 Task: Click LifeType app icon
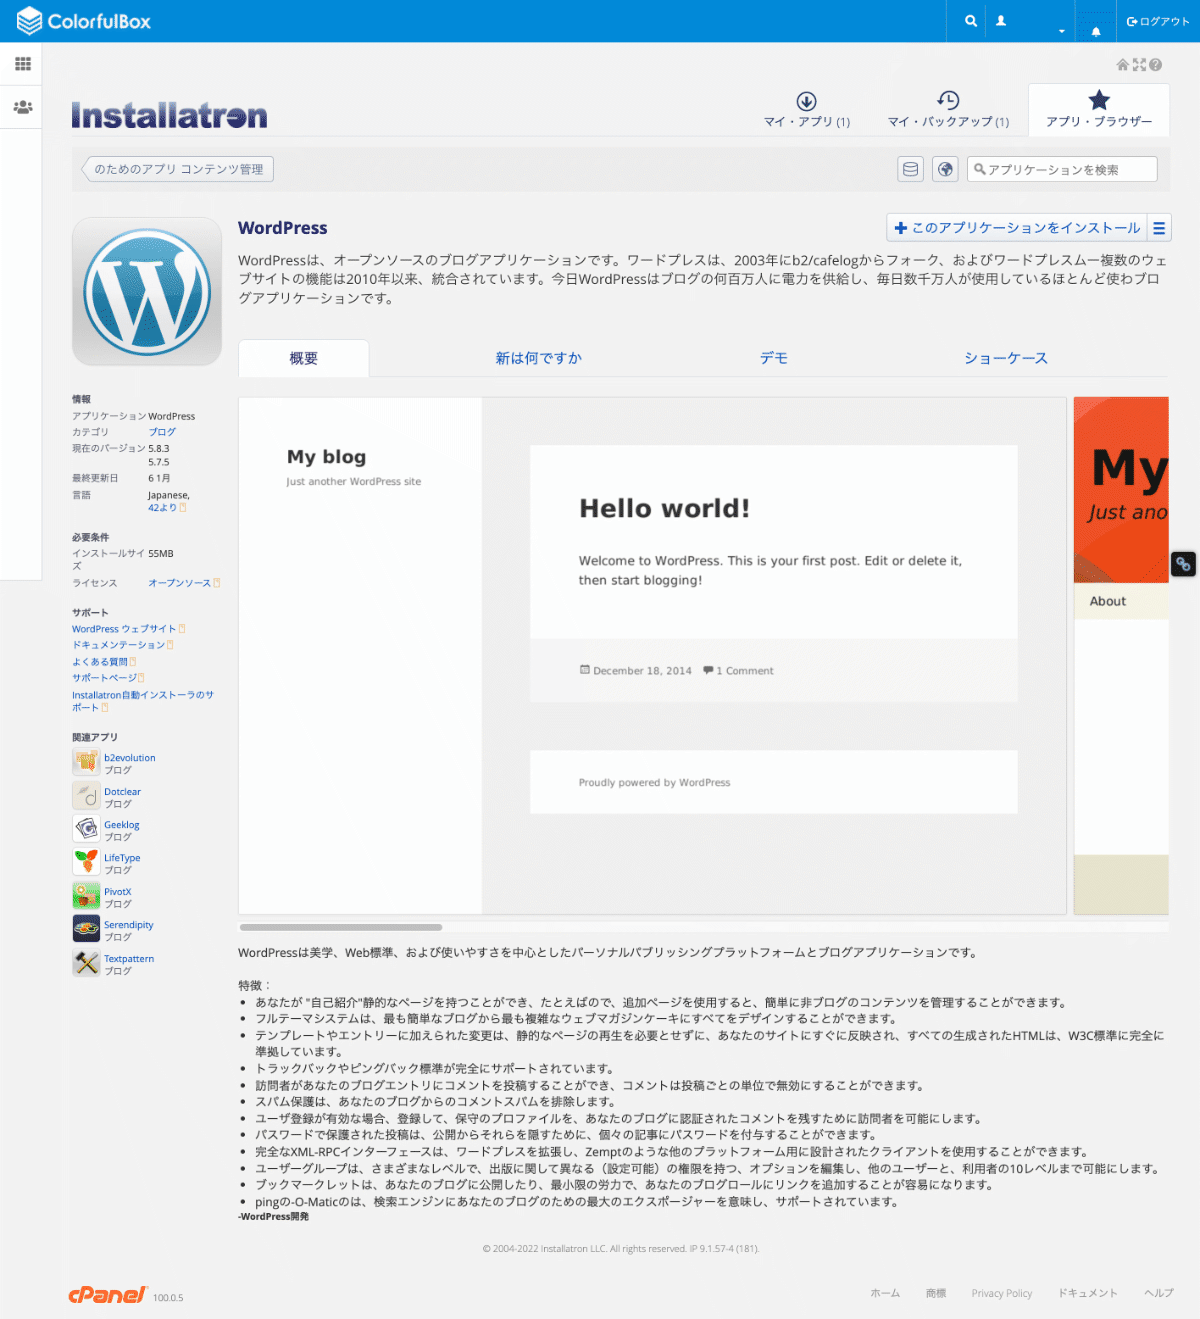(x=86, y=862)
